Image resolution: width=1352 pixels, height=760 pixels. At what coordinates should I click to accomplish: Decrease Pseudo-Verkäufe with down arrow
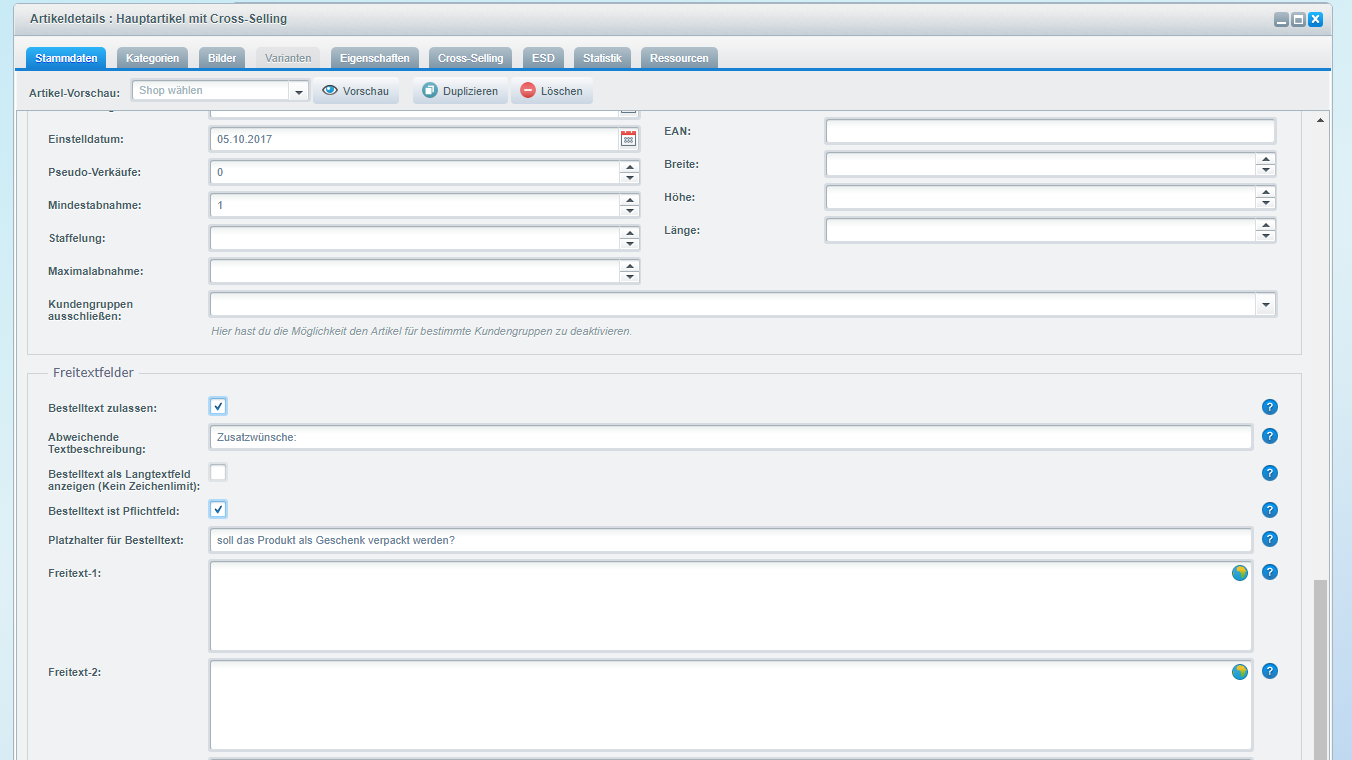point(629,178)
